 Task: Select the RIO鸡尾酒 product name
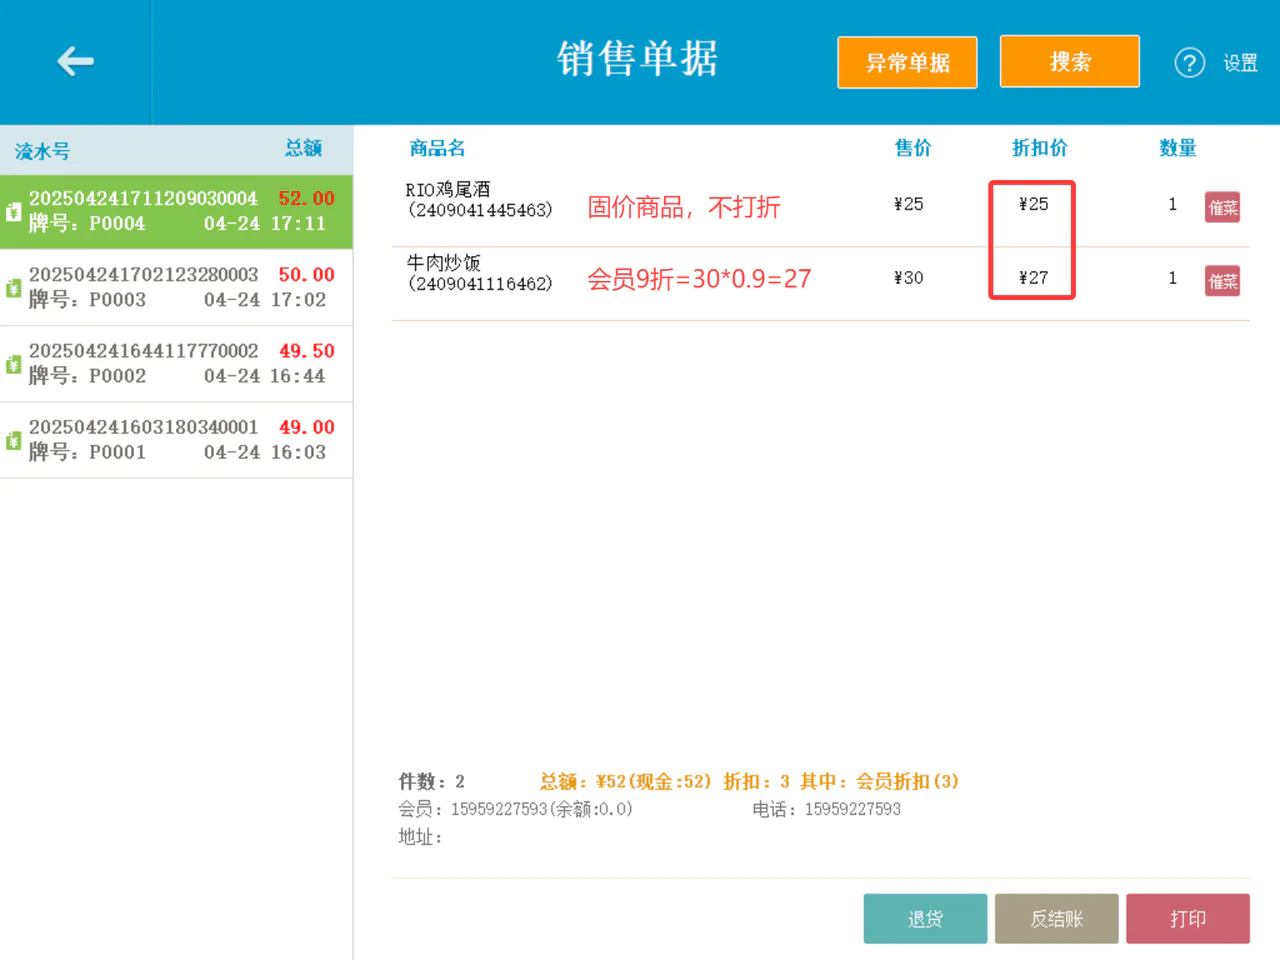click(x=448, y=189)
